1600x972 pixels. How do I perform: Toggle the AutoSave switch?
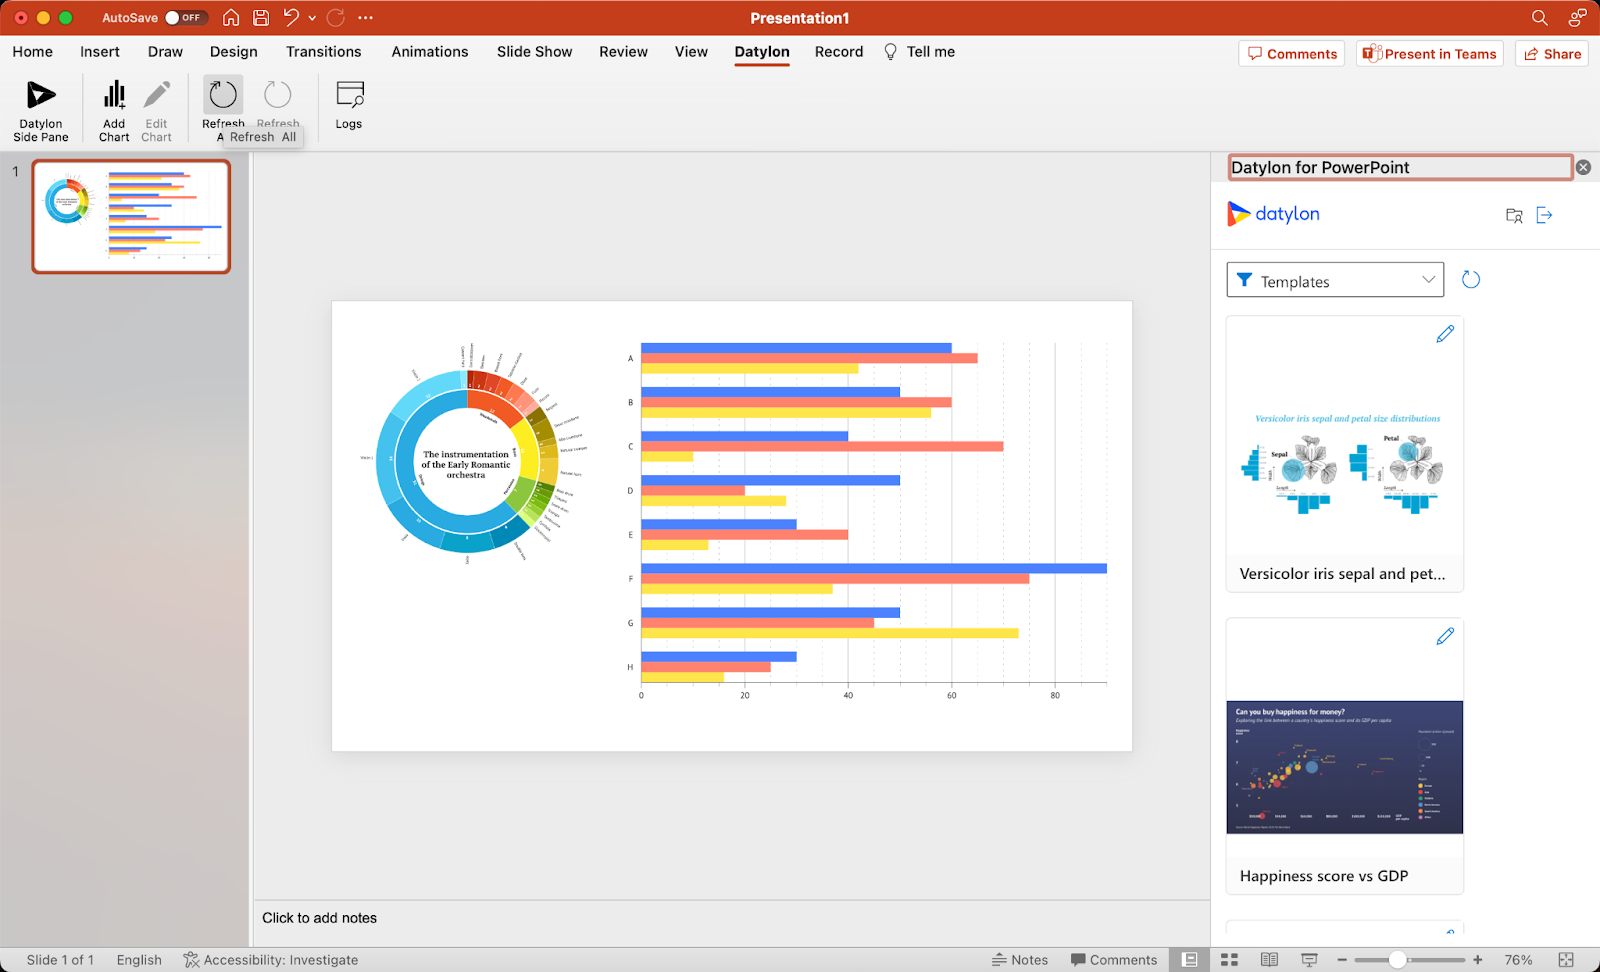[x=185, y=18]
